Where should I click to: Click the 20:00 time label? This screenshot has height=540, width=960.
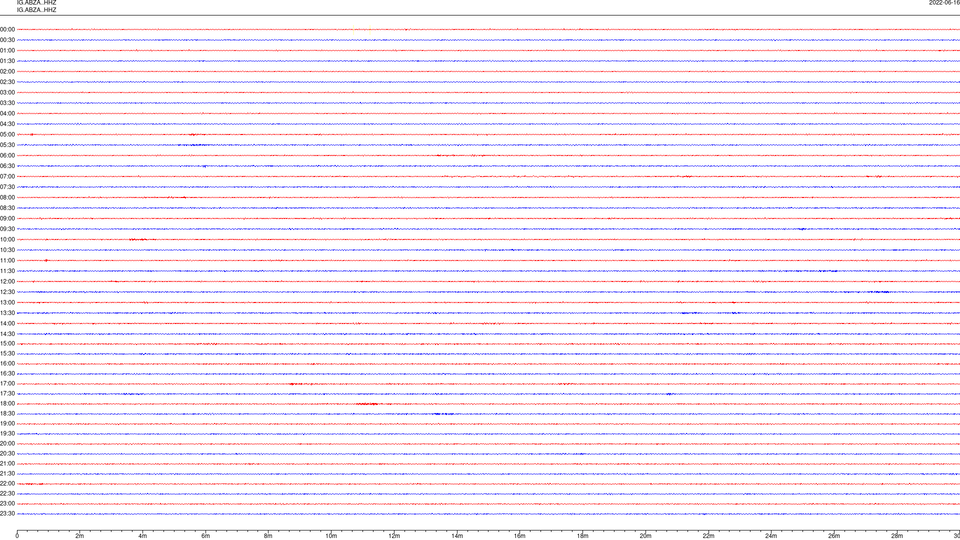point(7,444)
